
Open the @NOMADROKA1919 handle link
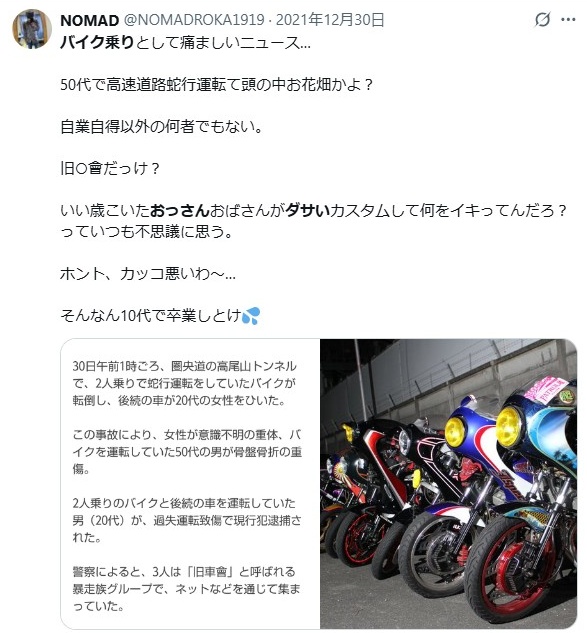[x=193, y=20]
